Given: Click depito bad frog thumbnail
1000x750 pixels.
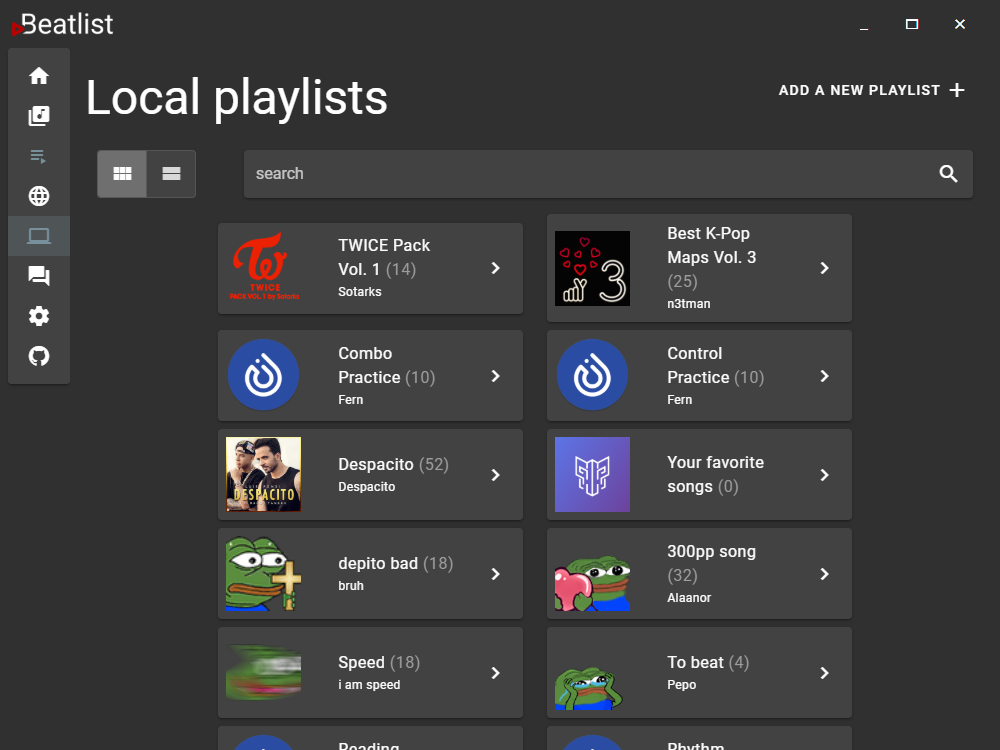Looking at the screenshot, I should (263, 573).
